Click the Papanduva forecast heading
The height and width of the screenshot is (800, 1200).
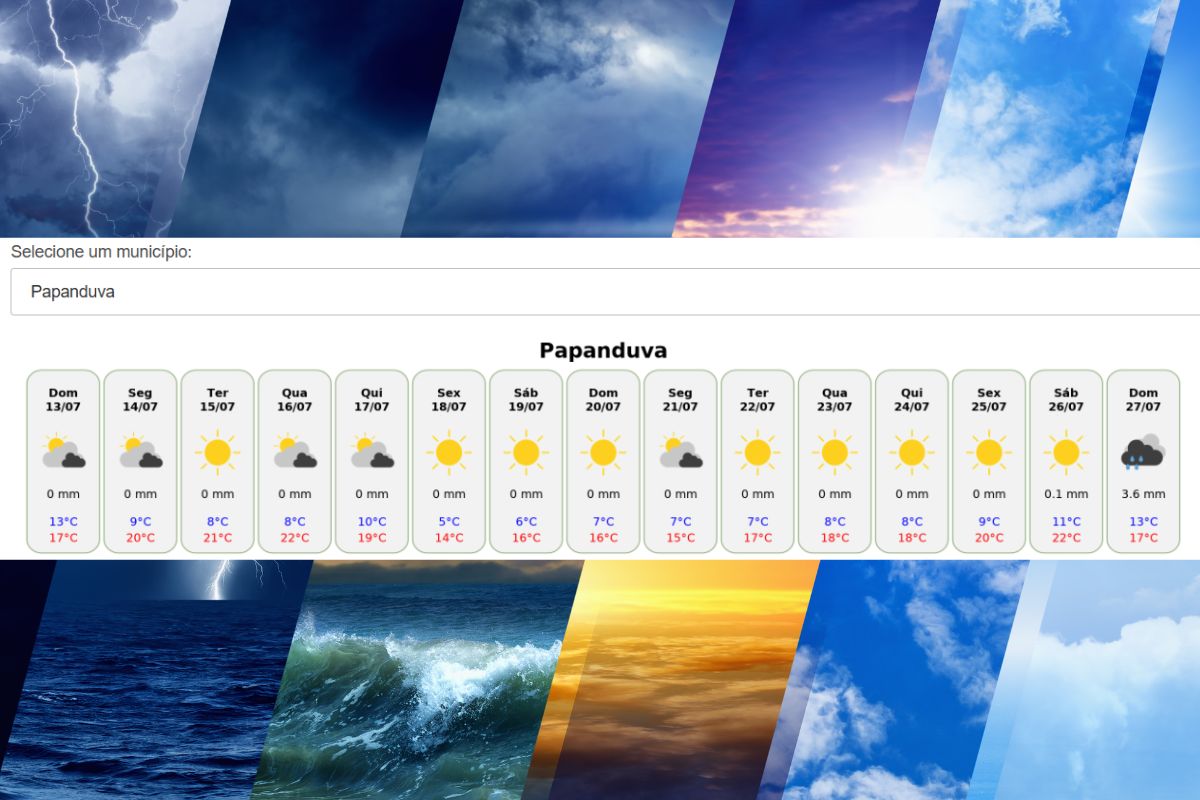coord(603,350)
